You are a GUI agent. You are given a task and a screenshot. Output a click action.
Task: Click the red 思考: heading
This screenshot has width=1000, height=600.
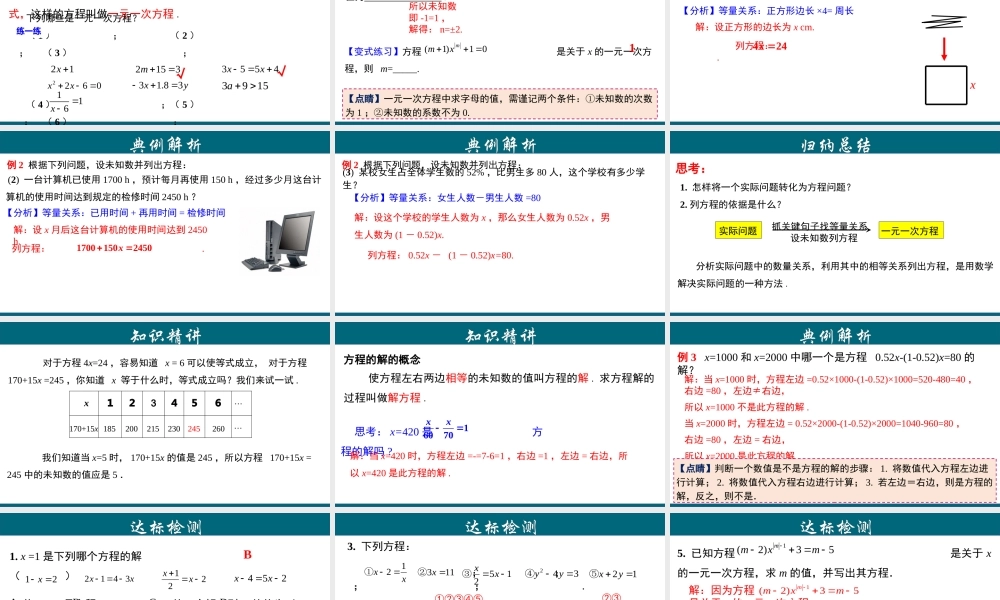tap(691, 168)
